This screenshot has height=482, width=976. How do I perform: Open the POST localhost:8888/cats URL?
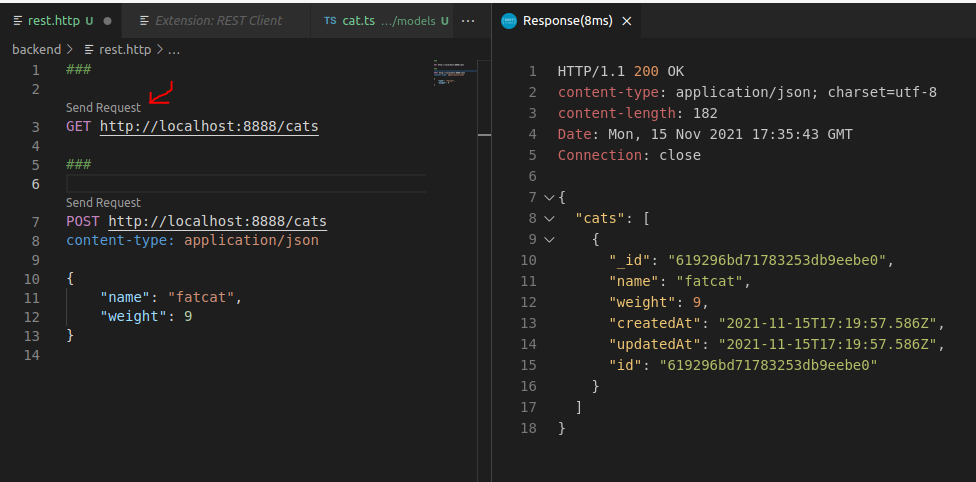click(x=217, y=221)
